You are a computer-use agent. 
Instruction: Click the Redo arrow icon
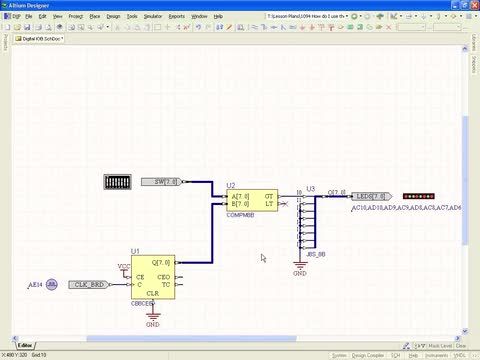pos(208,27)
